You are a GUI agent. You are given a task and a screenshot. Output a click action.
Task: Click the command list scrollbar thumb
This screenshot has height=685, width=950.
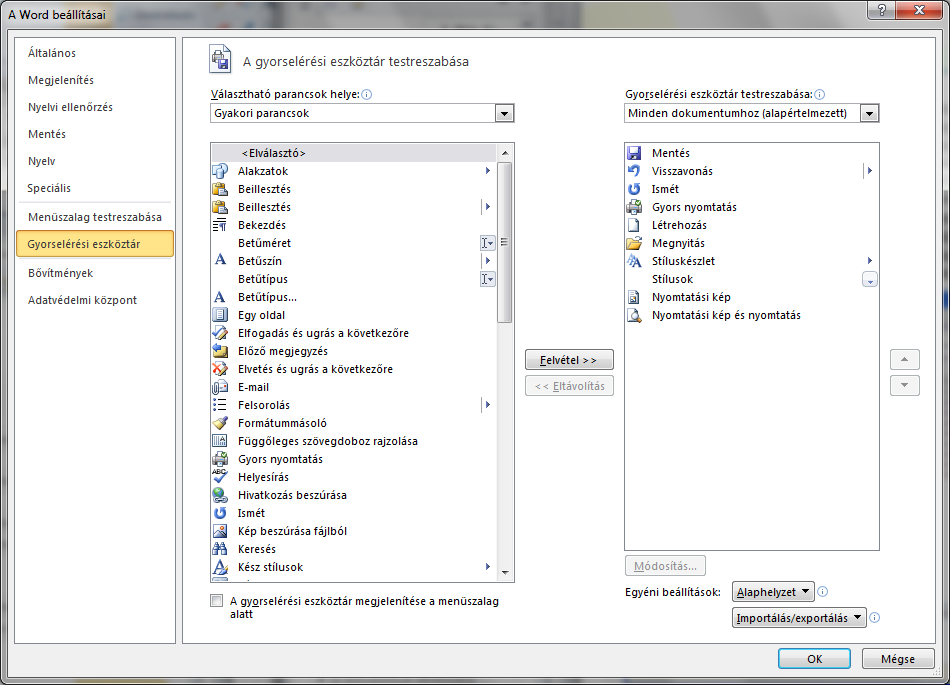coord(504,242)
